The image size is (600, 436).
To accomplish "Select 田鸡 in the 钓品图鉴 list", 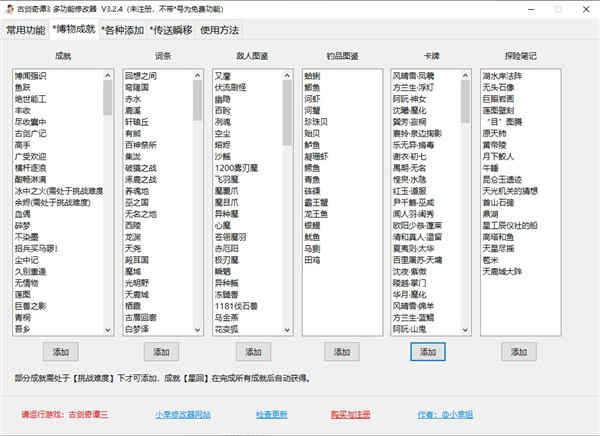I will point(312,260).
